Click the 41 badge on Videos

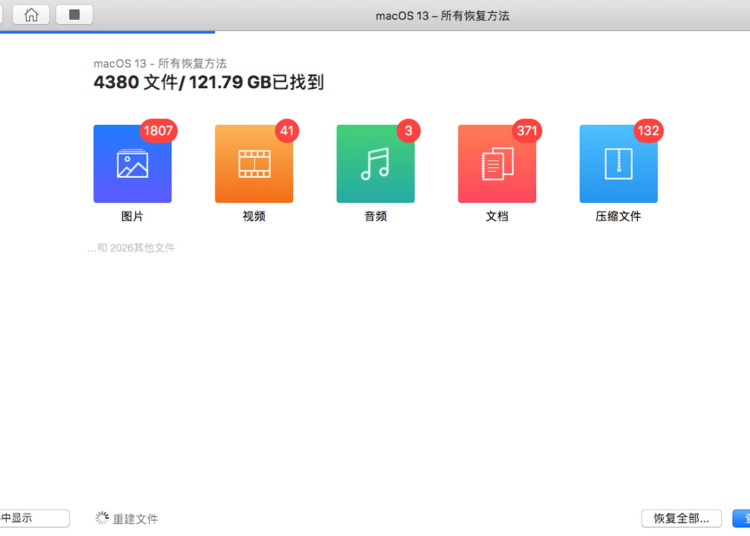pos(287,131)
